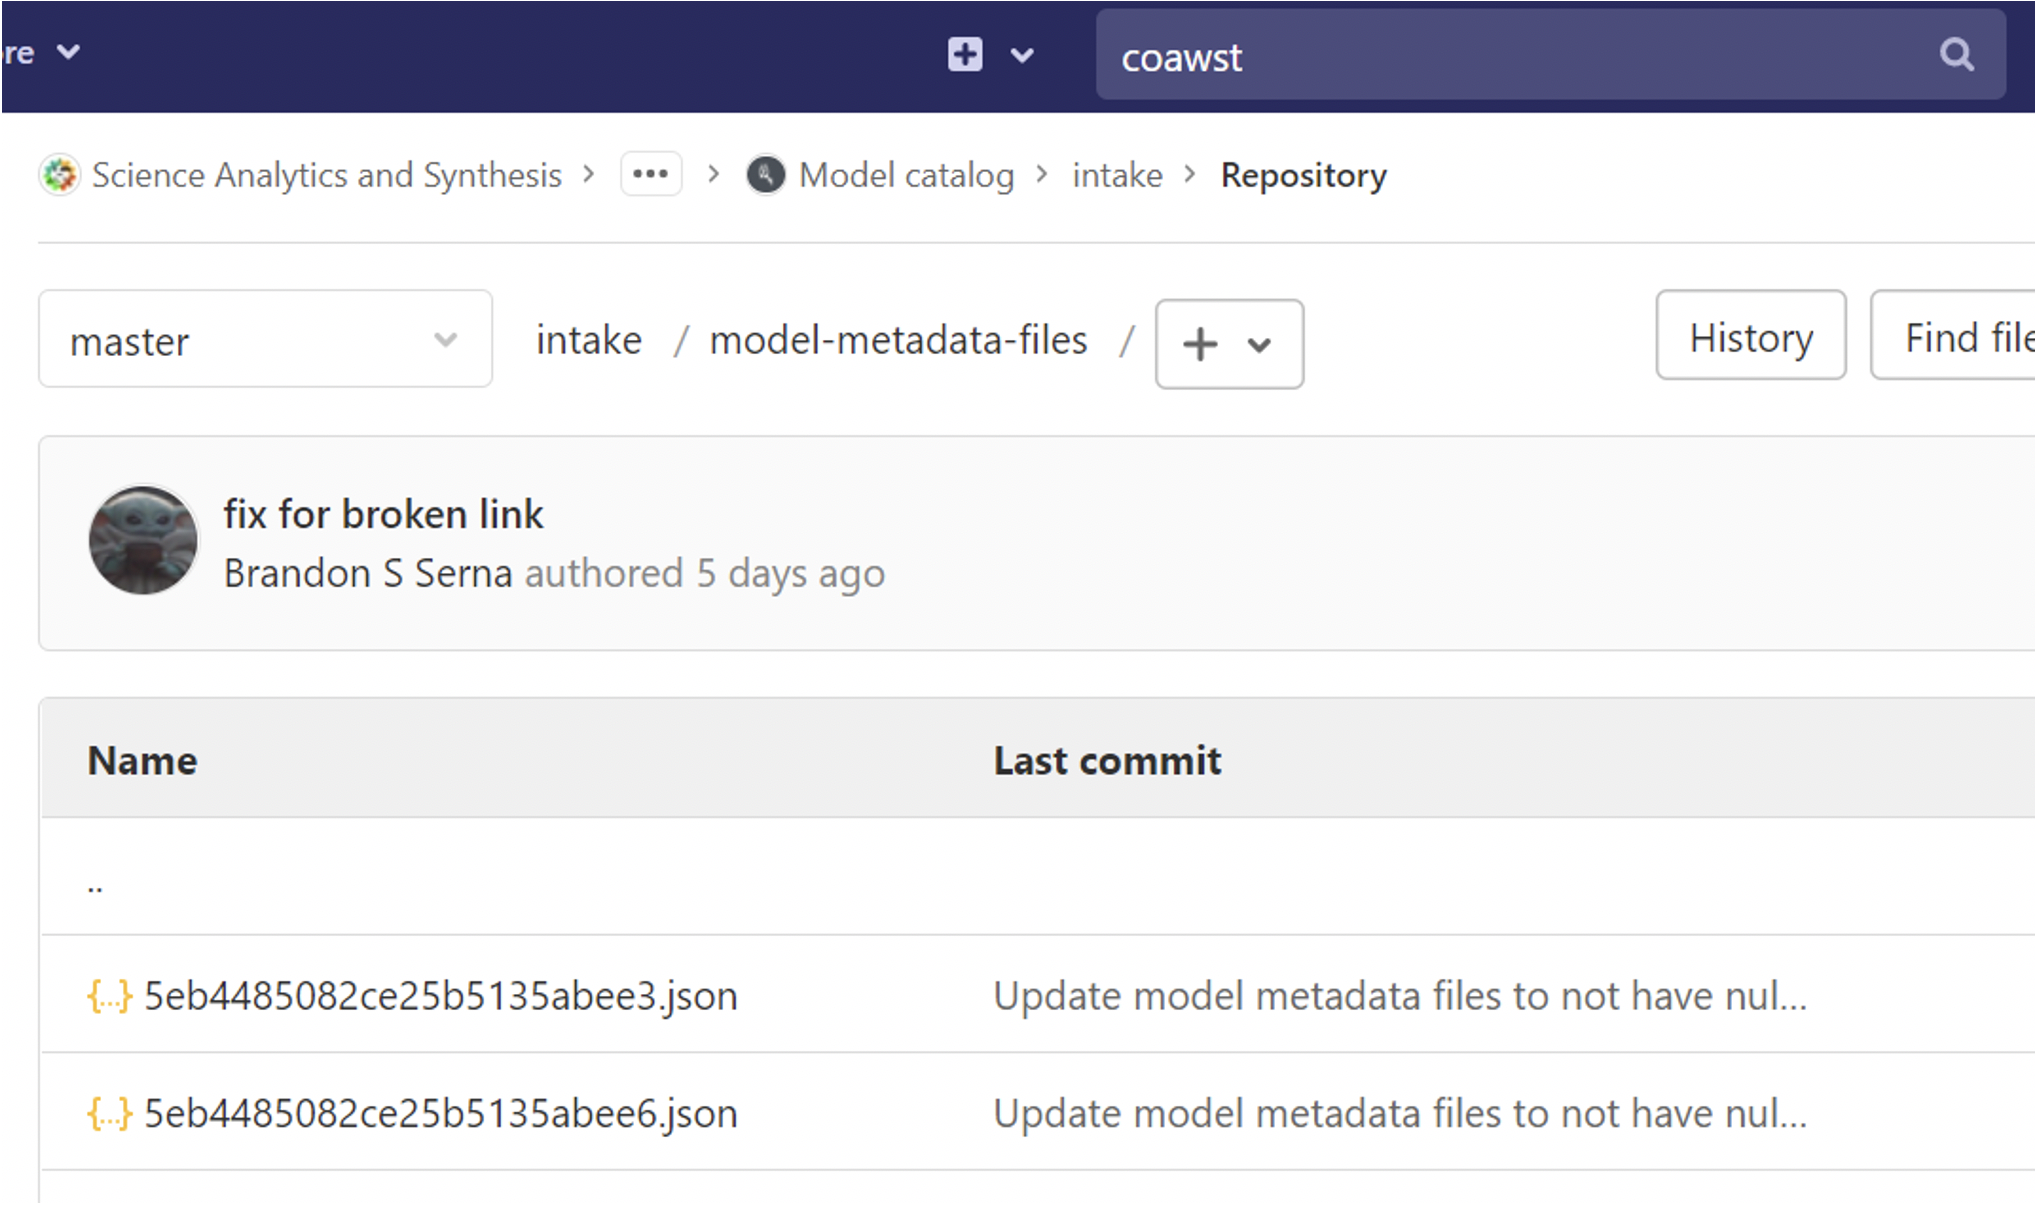Click model-metadata-files path segment

click(898, 340)
